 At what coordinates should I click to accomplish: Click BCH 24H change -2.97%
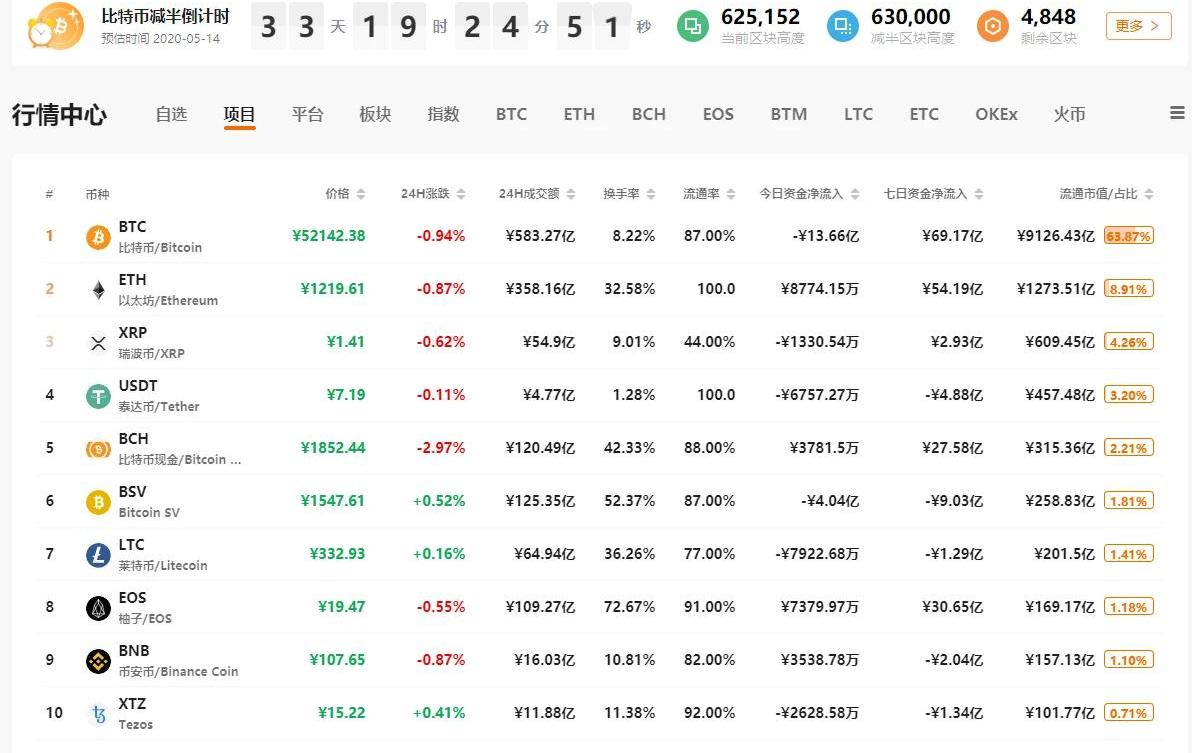(x=441, y=448)
